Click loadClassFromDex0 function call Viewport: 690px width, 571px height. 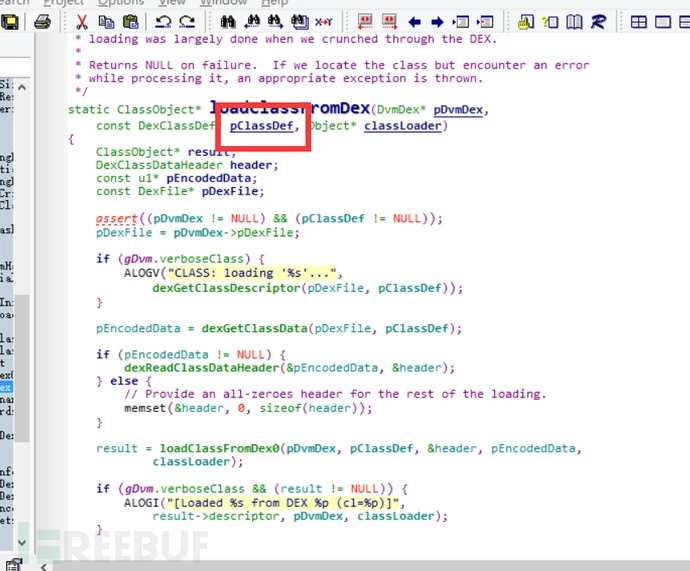(220, 449)
